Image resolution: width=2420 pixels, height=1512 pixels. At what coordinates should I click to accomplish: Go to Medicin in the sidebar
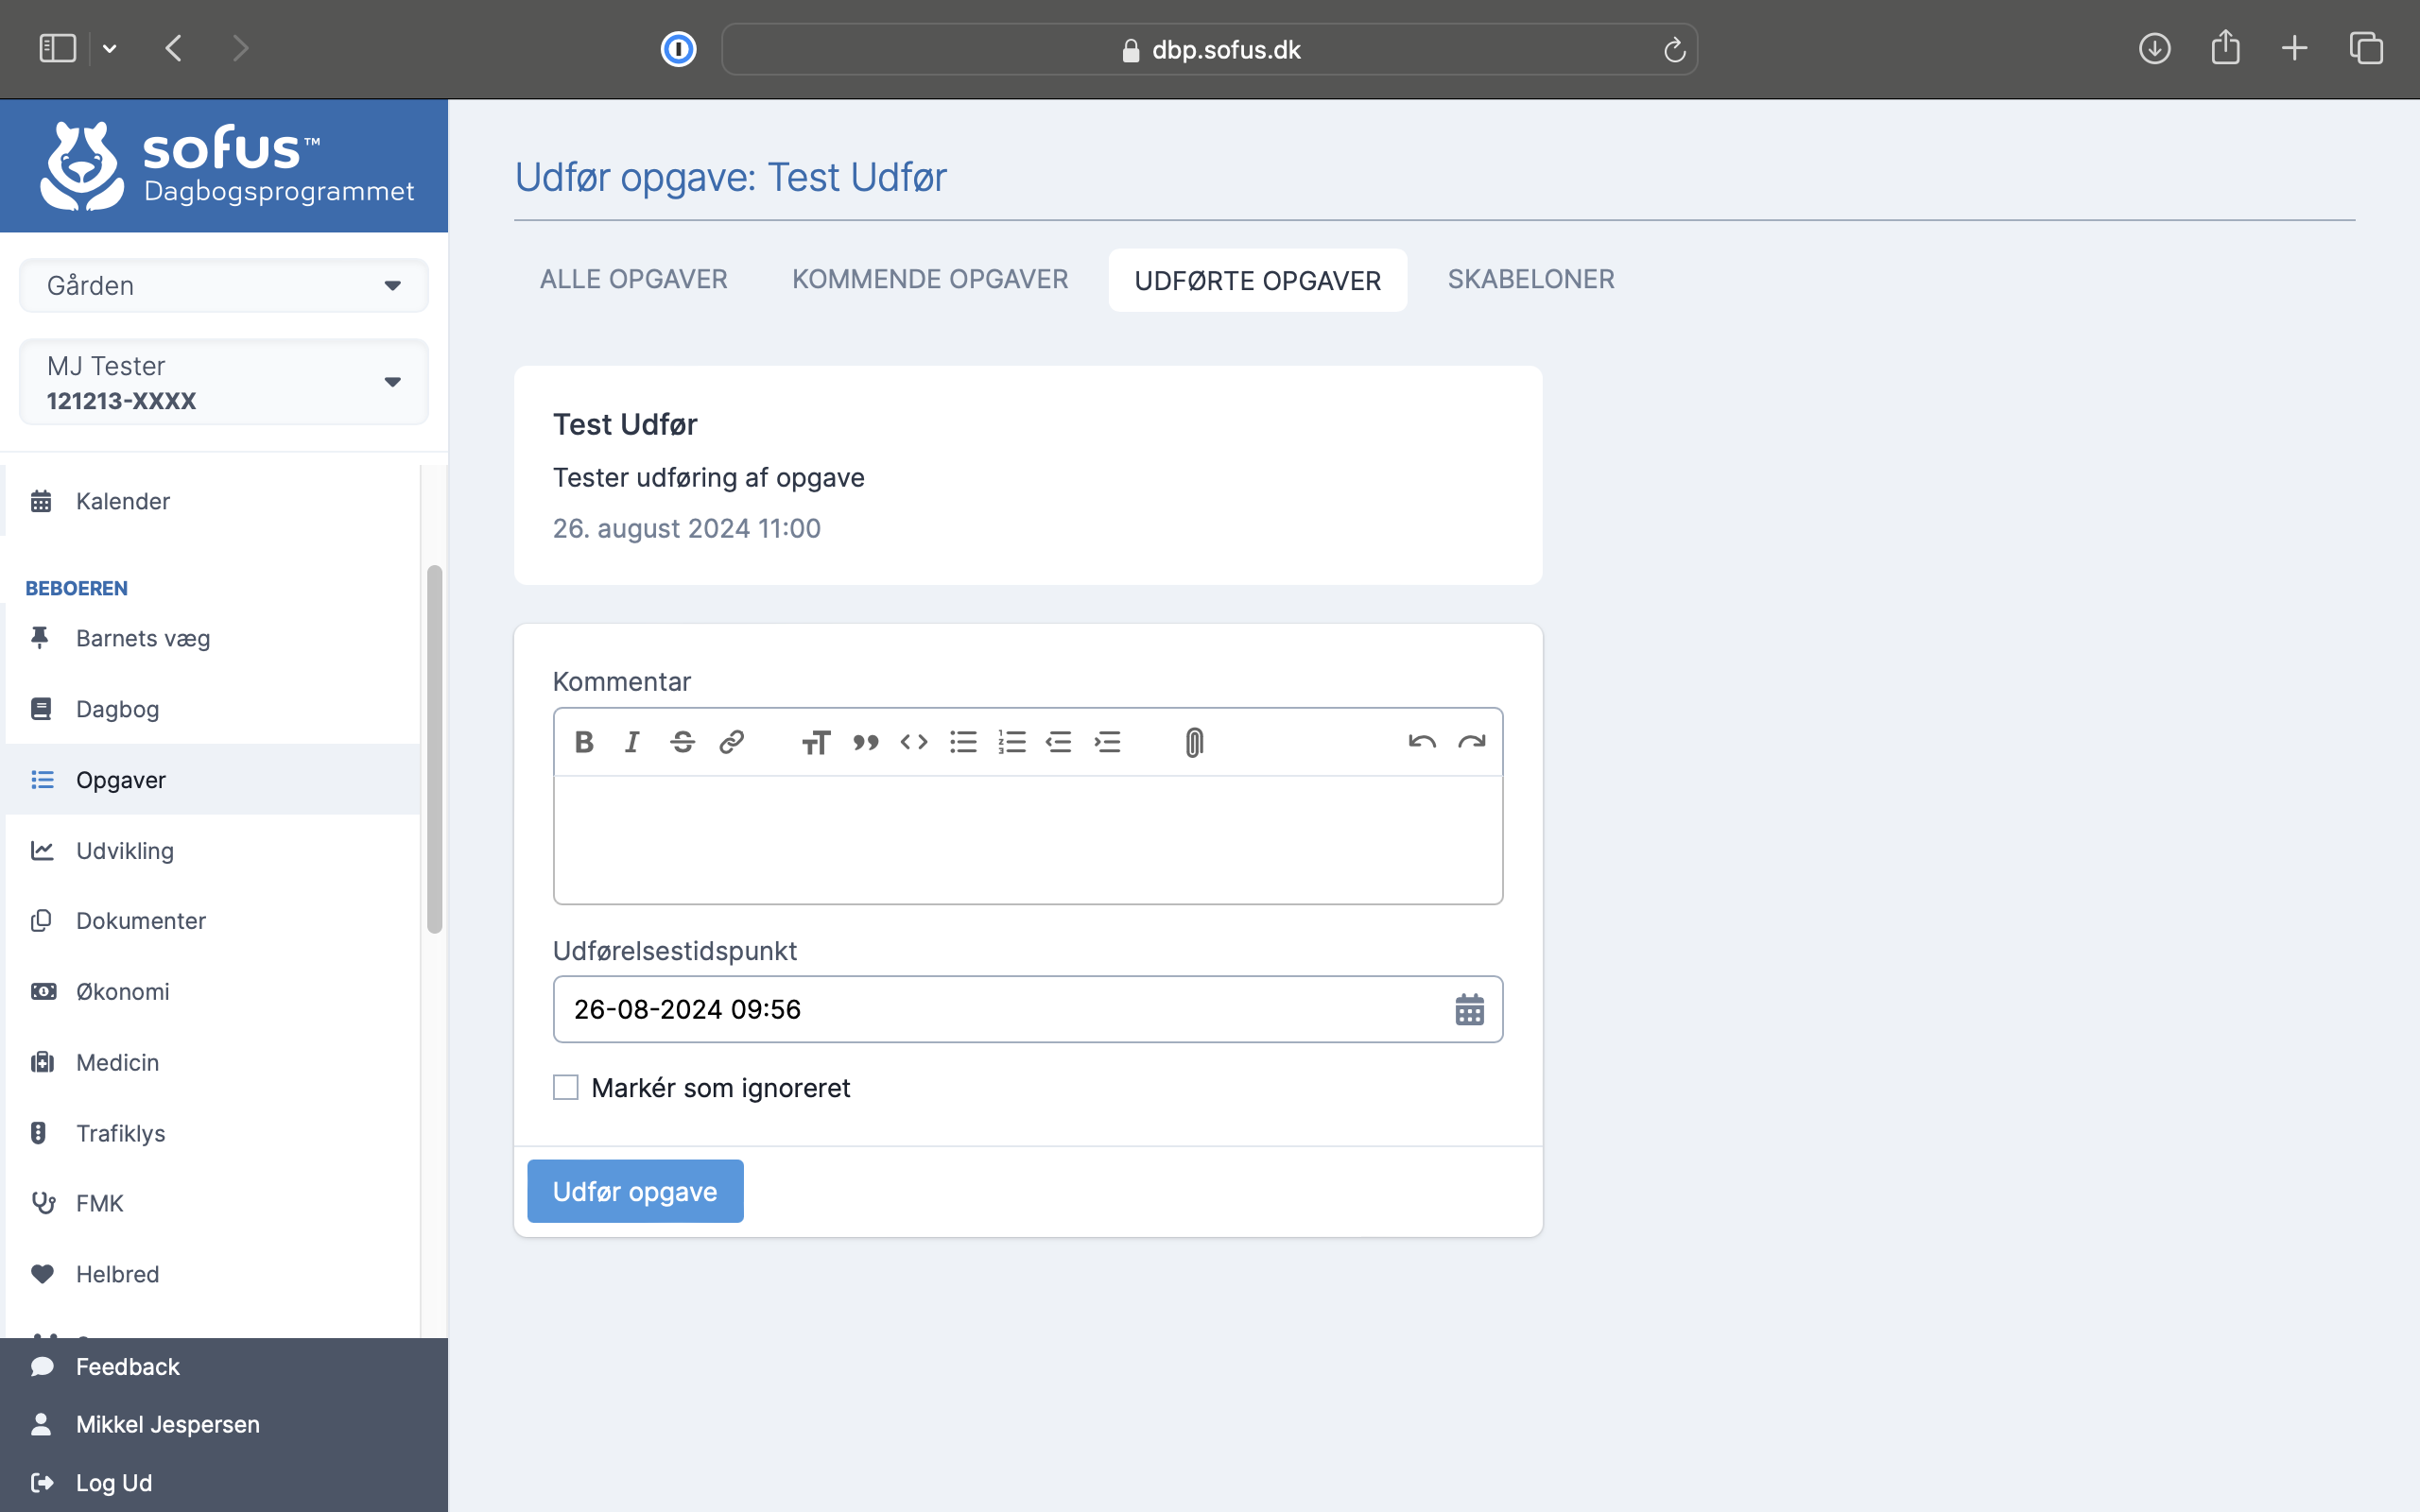tap(117, 1062)
